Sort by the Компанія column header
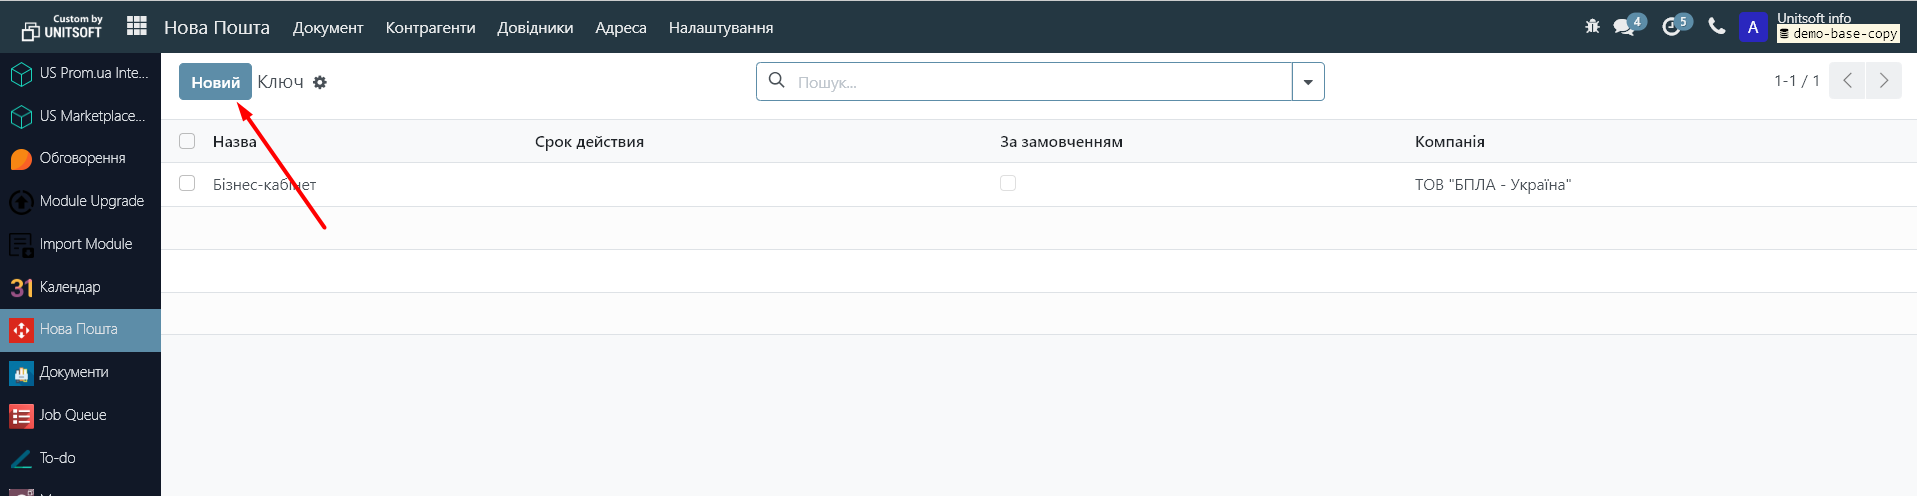The width and height of the screenshot is (1917, 496). 1450,142
